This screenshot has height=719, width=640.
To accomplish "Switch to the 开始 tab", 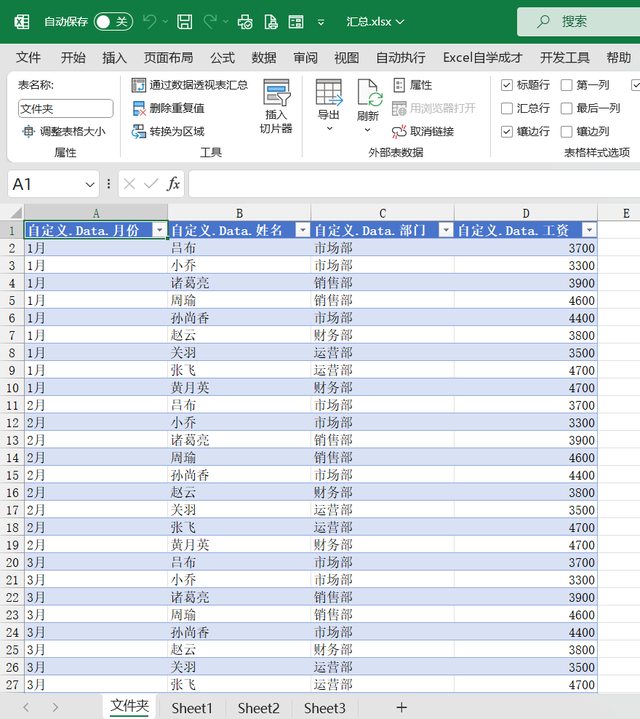I will (x=73, y=58).
